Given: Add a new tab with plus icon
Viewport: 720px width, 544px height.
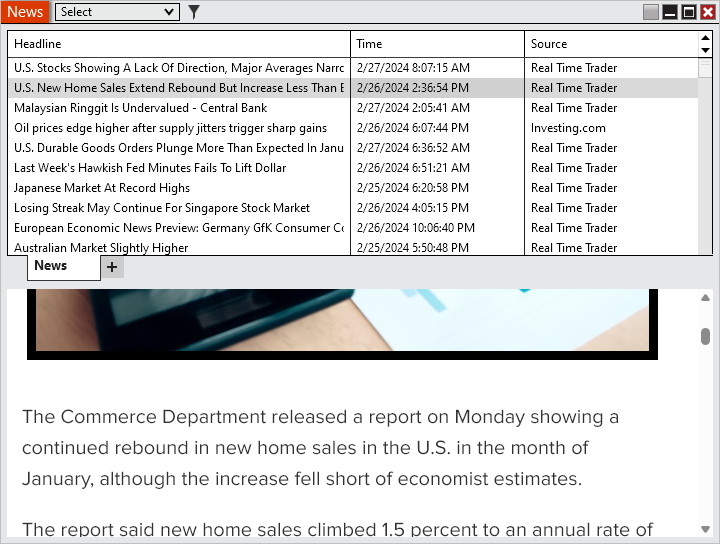Looking at the screenshot, I should [112, 266].
